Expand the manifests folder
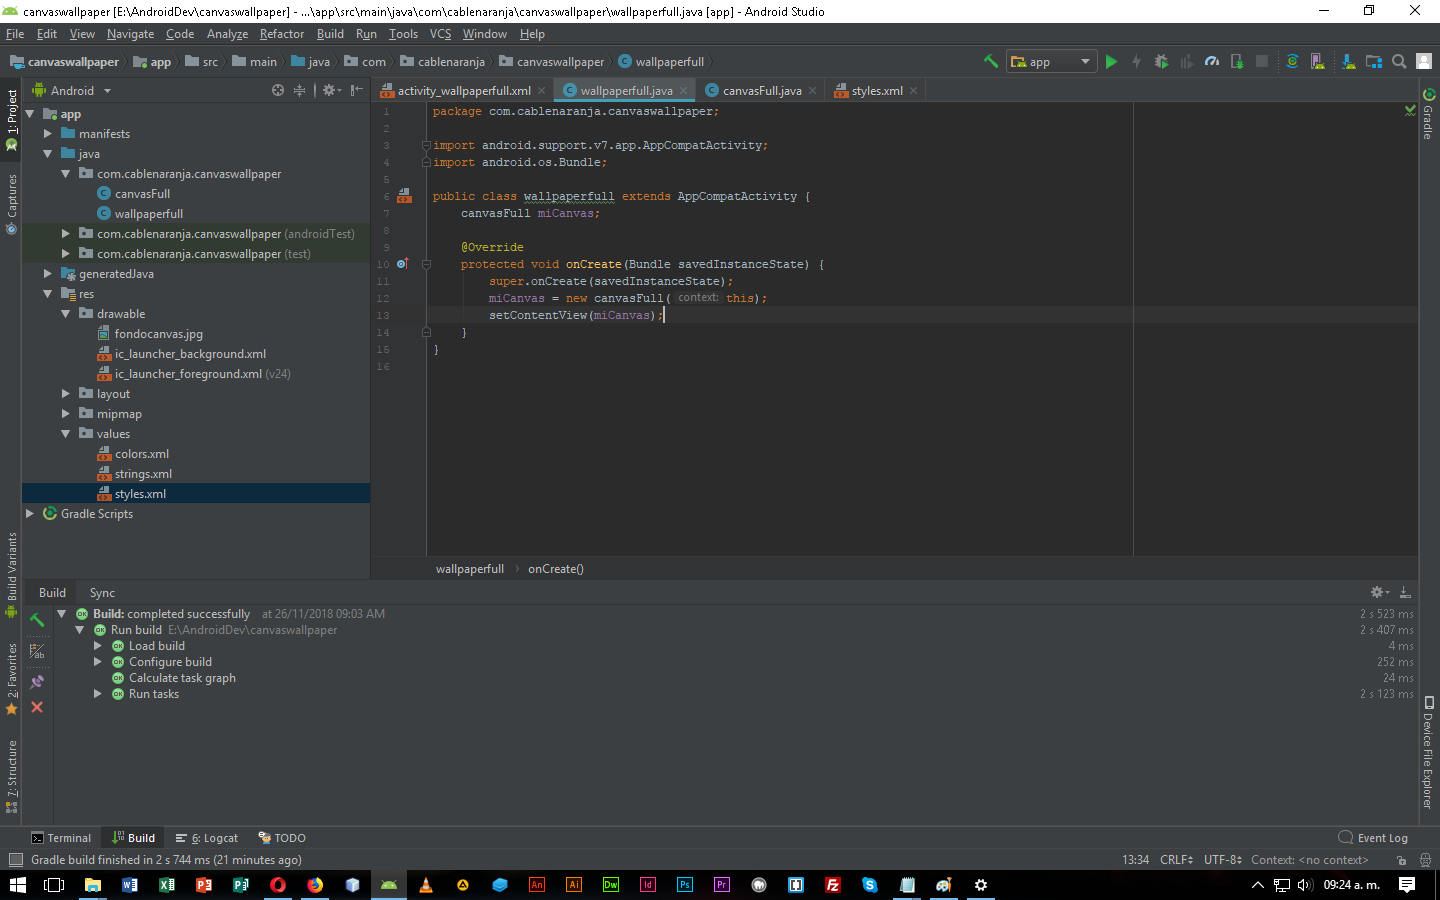The width and height of the screenshot is (1440, 900). pyautogui.click(x=48, y=133)
